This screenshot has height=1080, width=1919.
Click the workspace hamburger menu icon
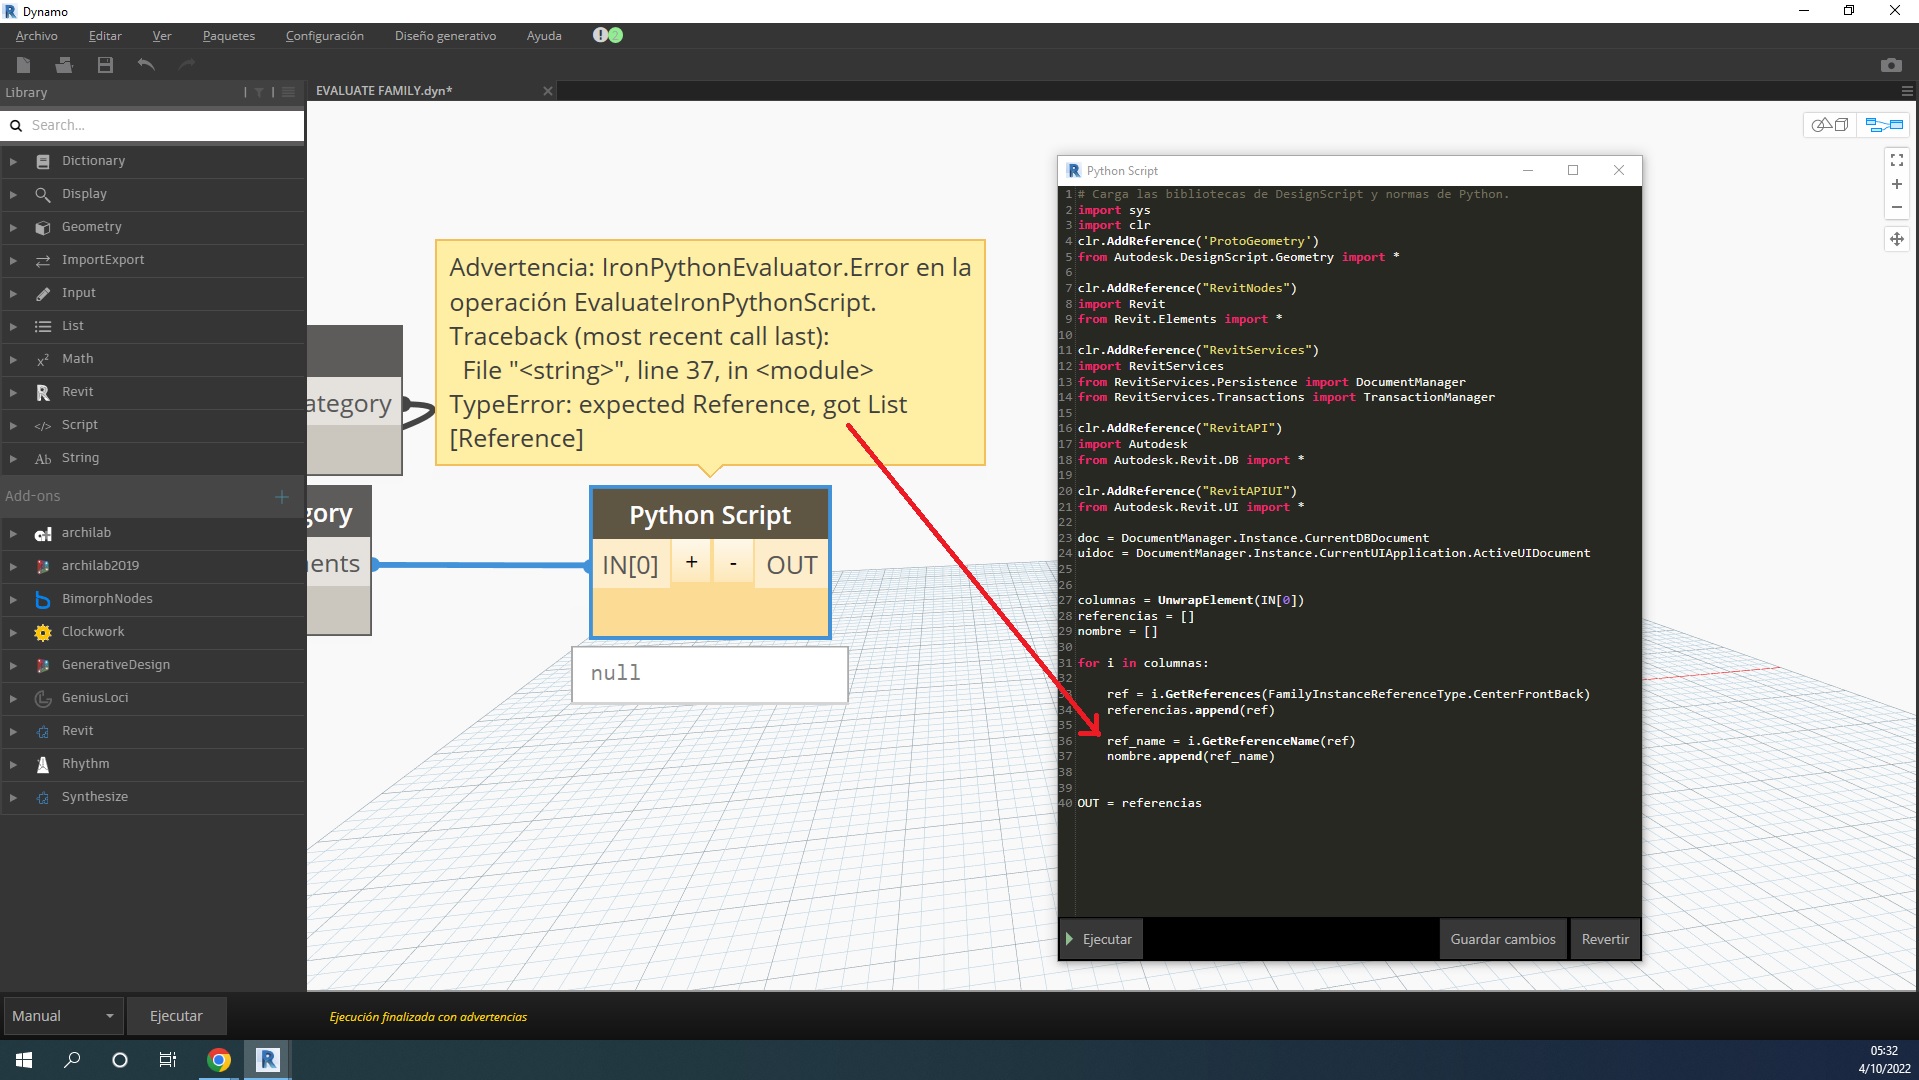click(x=1907, y=91)
